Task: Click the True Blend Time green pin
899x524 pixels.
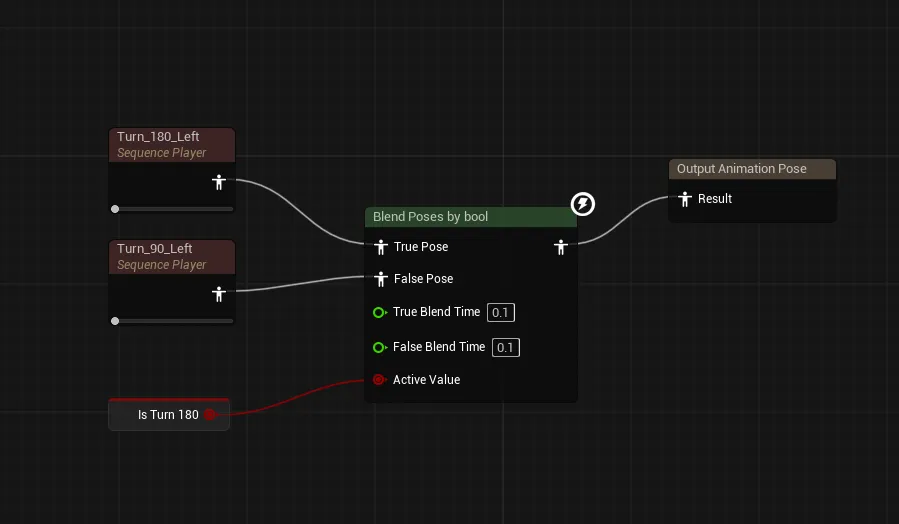Action: click(380, 312)
